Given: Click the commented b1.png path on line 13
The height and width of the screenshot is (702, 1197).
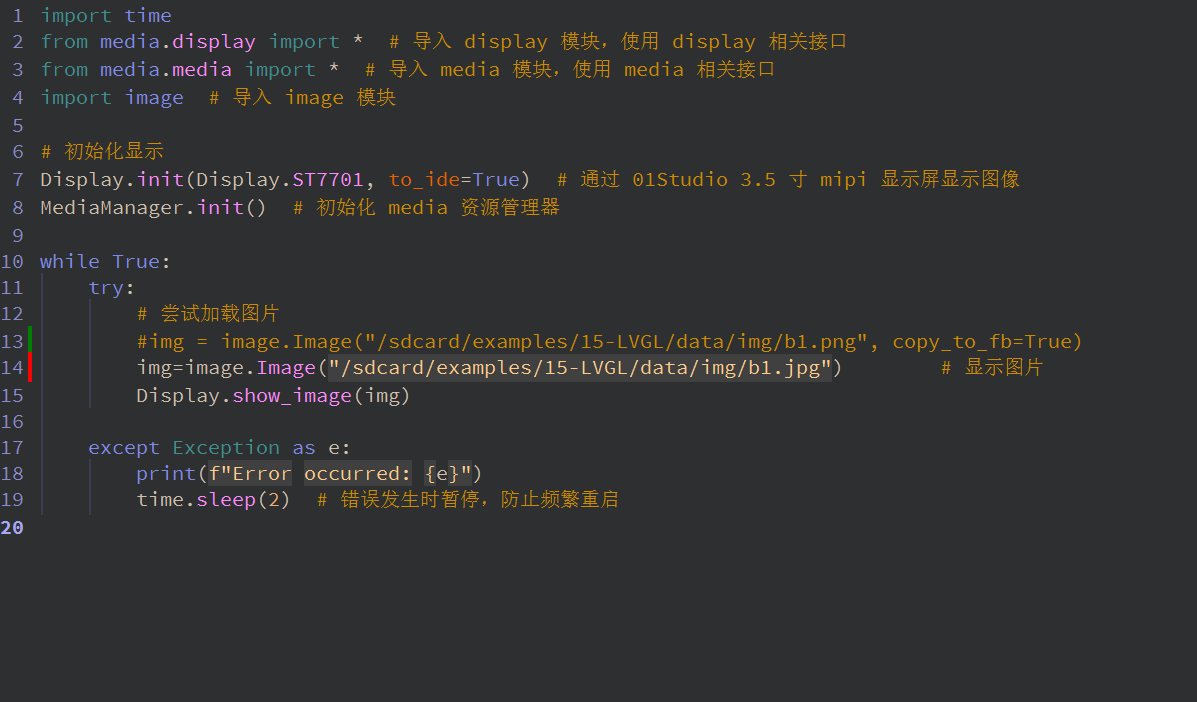Looking at the screenshot, I should 617,341.
